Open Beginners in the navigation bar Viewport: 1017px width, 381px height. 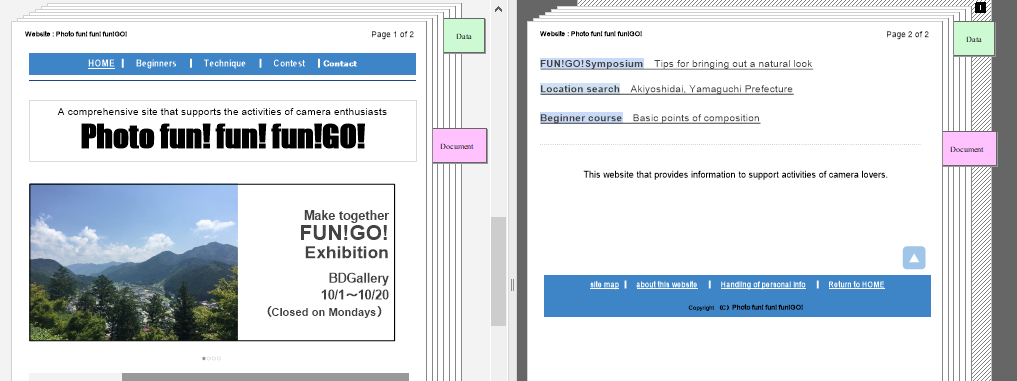(156, 64)
